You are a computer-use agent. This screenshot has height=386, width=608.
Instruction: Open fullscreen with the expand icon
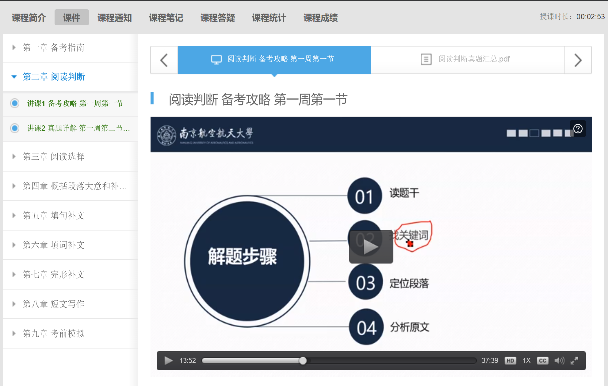574,361
